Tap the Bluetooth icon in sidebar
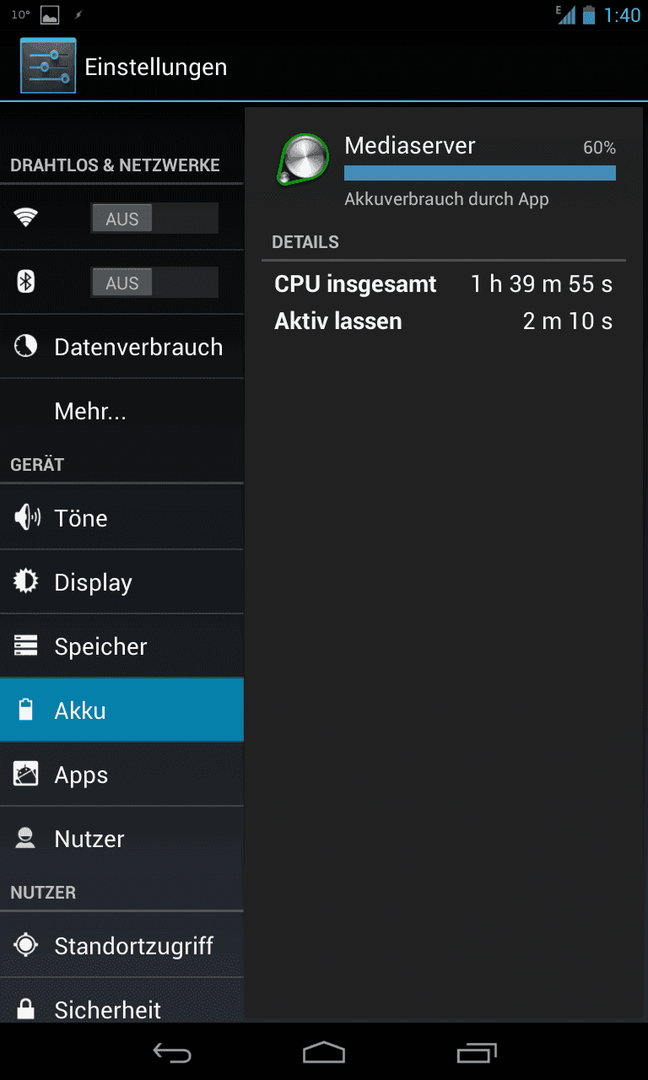Image resolution: width=648 pixels, height=1080 pixels. 26,282
